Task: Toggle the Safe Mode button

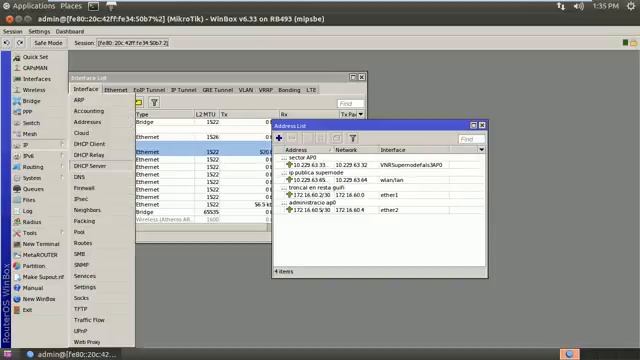Action: [48, 43]
